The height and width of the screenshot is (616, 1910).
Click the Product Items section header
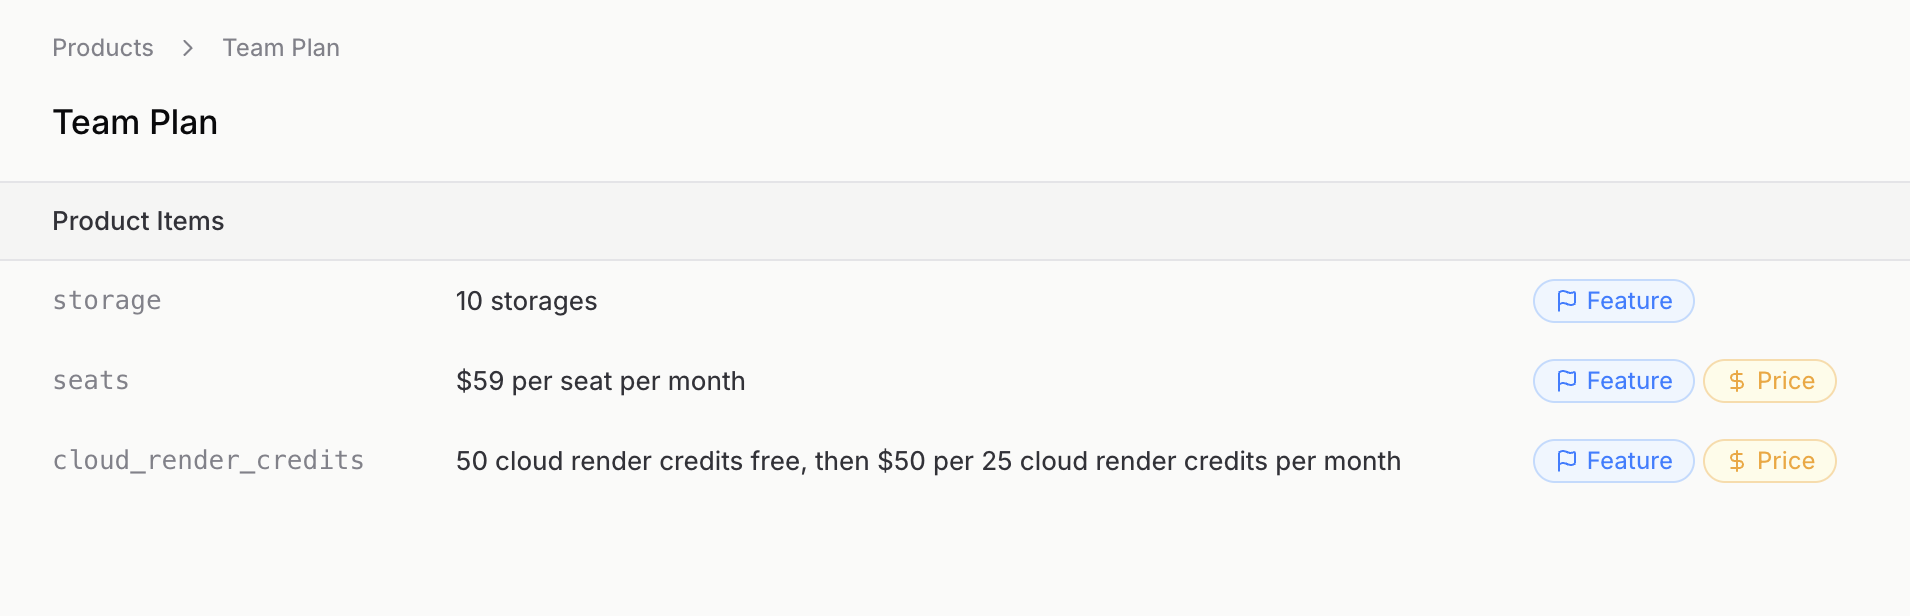[138, 221]
